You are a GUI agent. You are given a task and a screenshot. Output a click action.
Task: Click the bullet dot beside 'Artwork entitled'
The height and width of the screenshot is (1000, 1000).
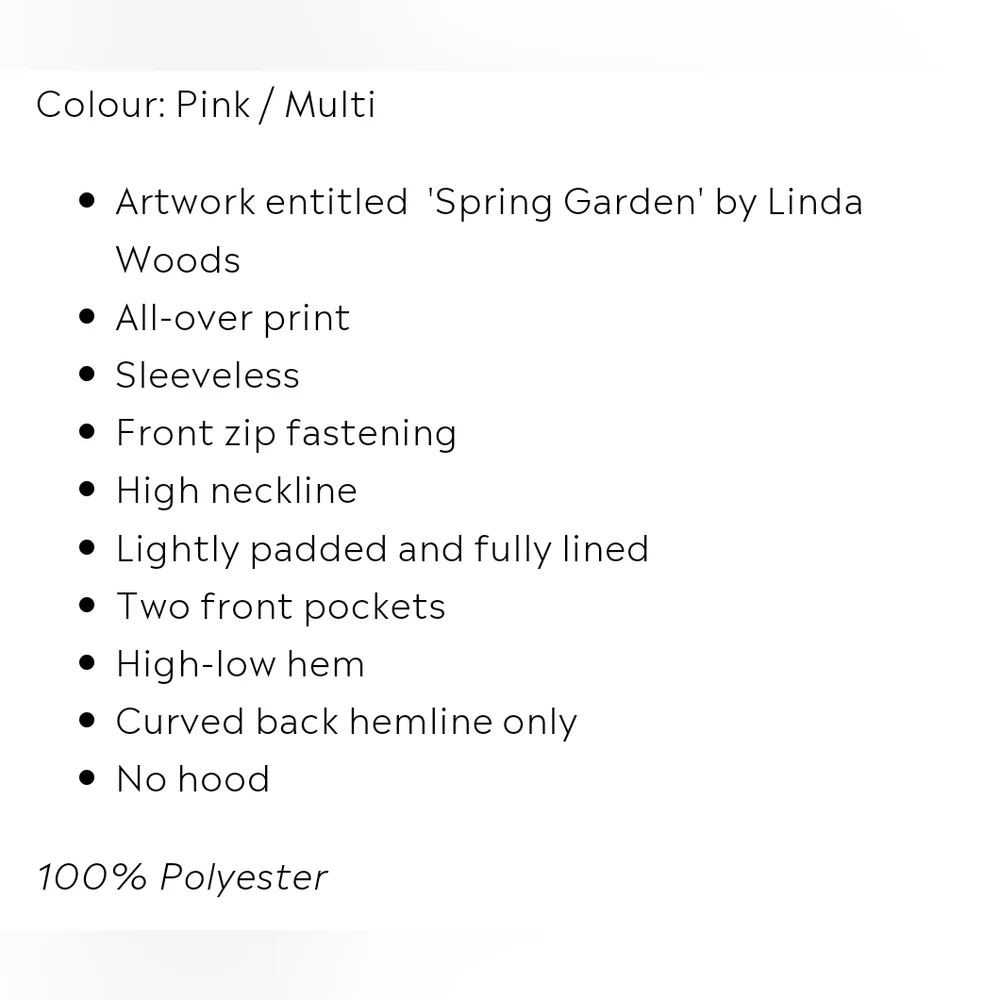click(87, 201)
